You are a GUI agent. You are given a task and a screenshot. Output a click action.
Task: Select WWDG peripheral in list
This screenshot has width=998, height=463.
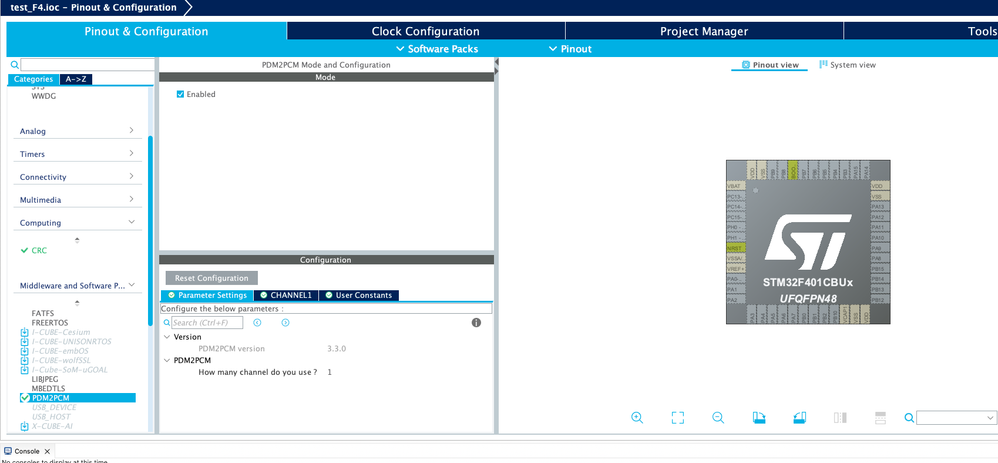coord(44,96)
